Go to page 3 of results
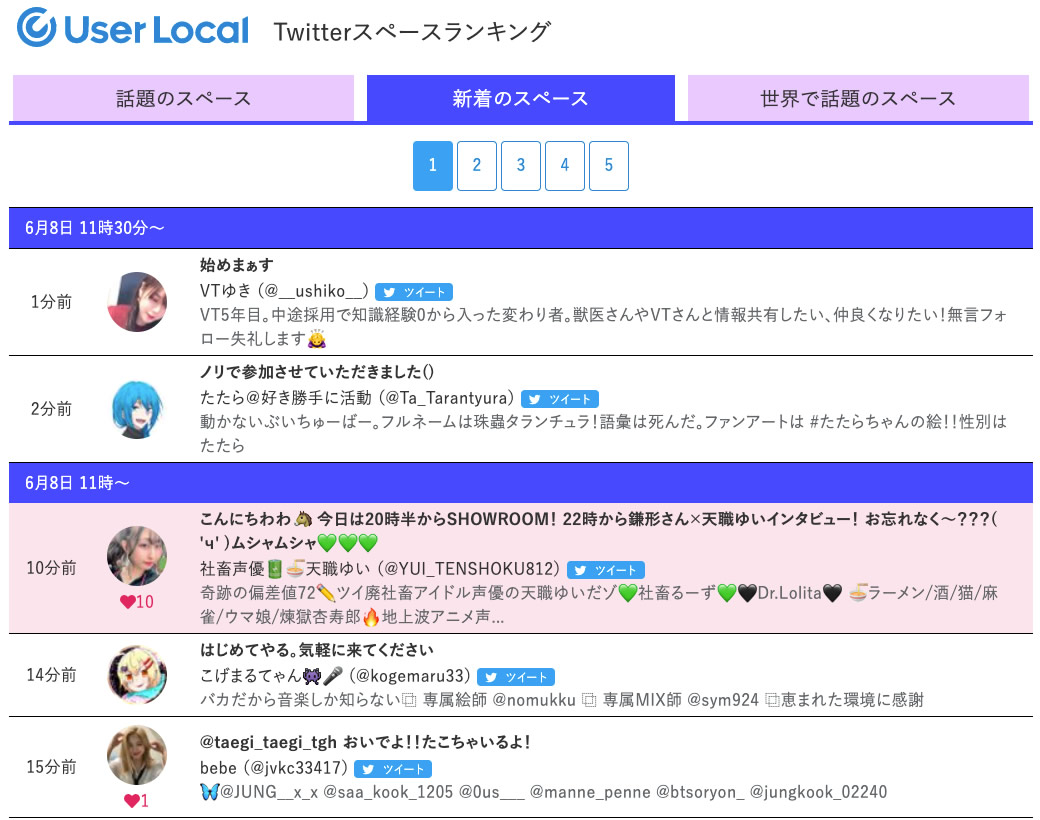The width and height of the screenshot is (1040, 820). pos(521,165)
